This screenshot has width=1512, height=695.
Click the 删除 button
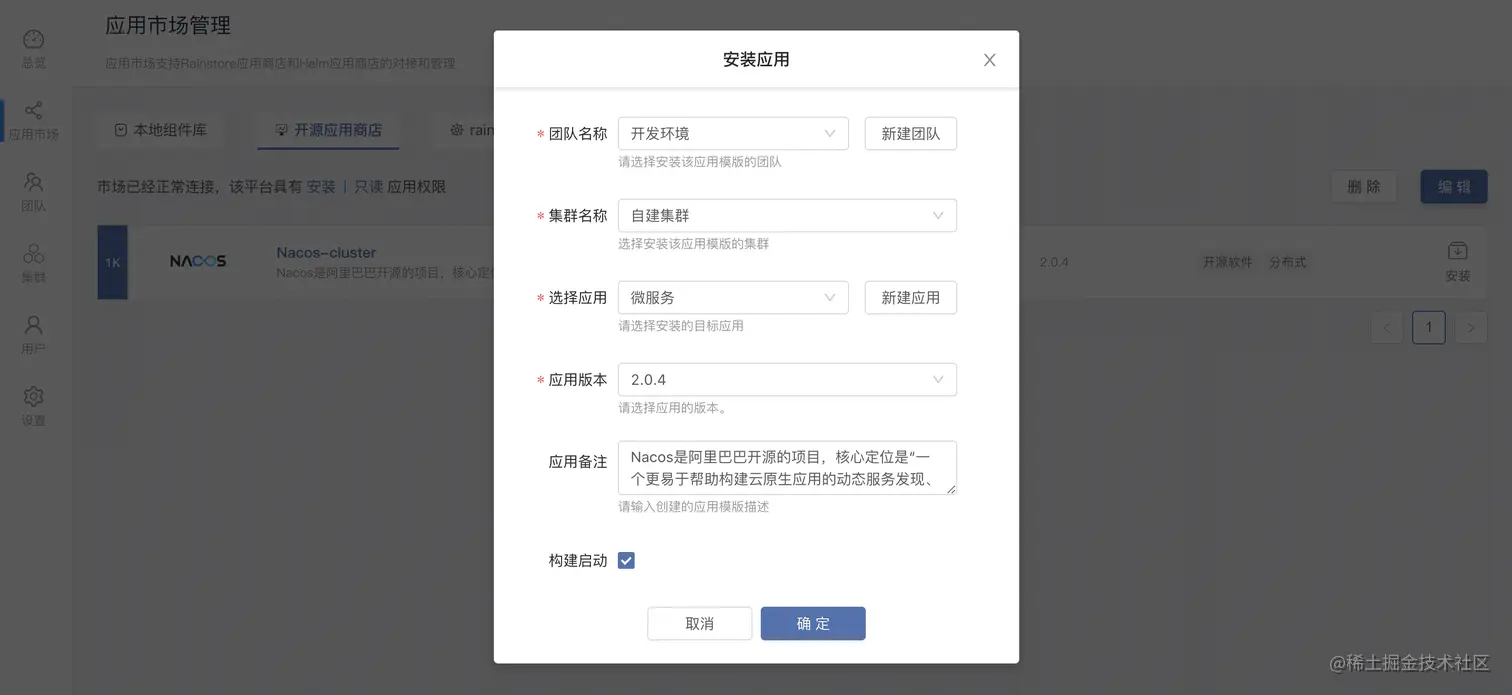[1364, 187]
